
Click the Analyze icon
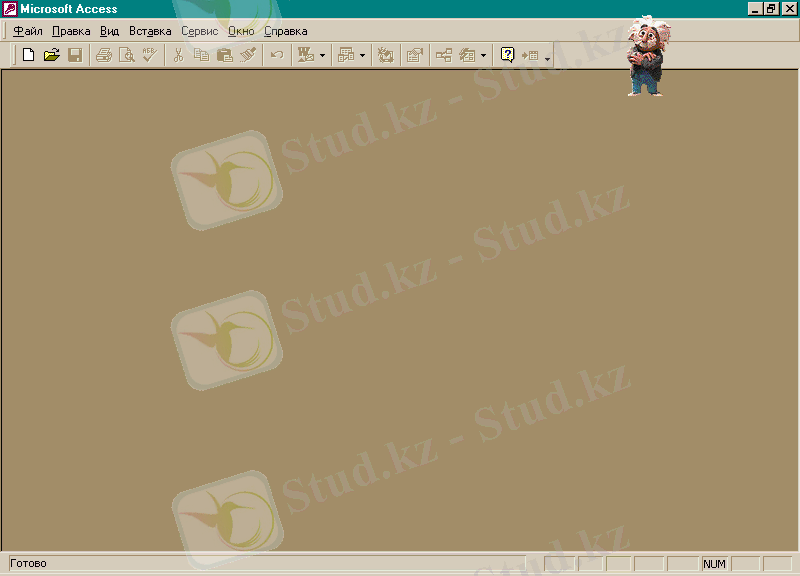tap(346, 55)
